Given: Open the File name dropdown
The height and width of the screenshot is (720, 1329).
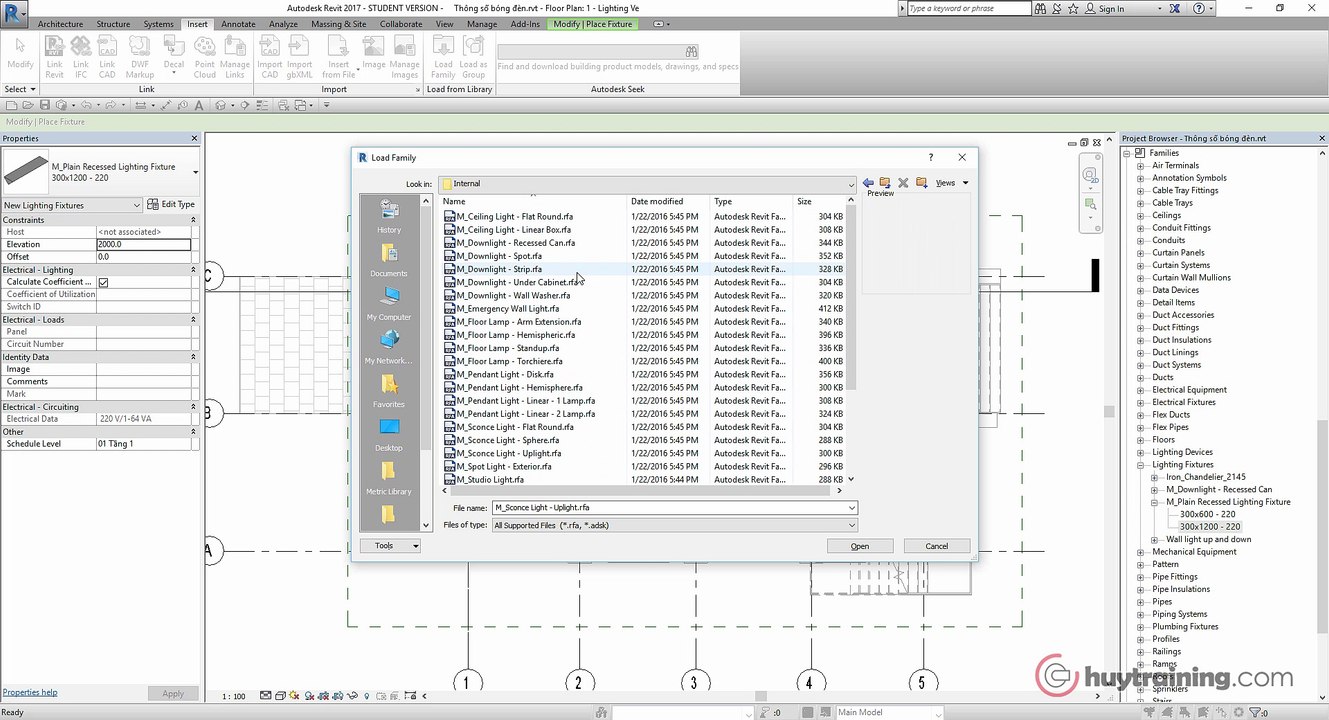Looking at the screenshot, I should (852, 508).
